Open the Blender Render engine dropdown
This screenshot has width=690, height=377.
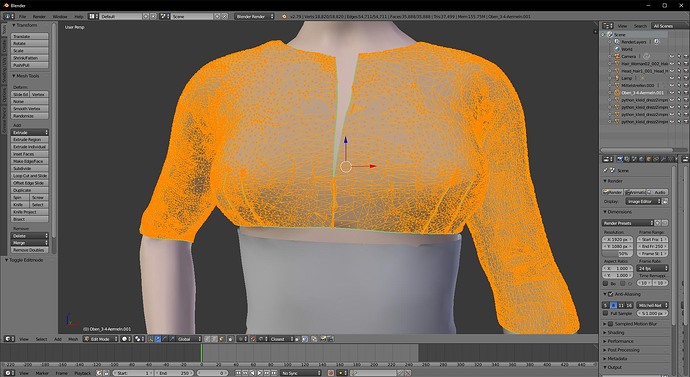click(254, 16)
